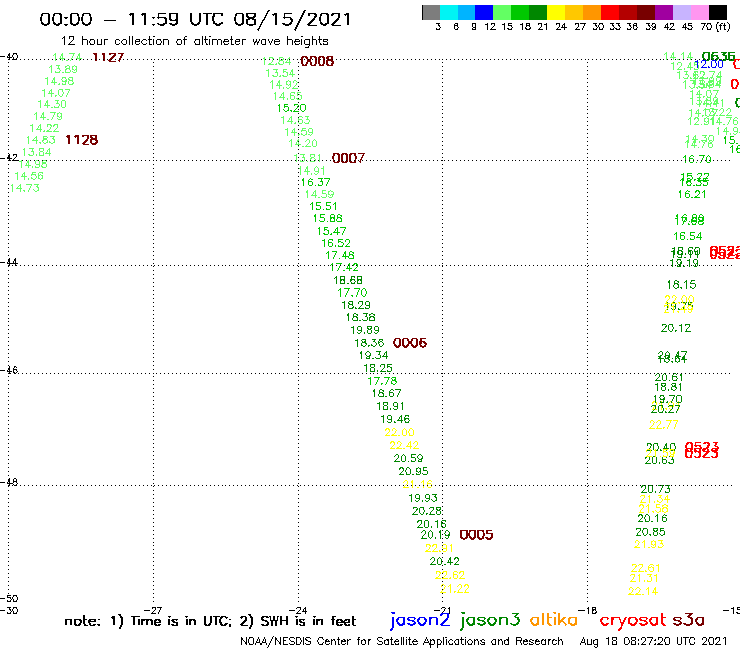Select the black swatch ending the legend
Viewport: 740px width, 650px height.
(717, 12)
